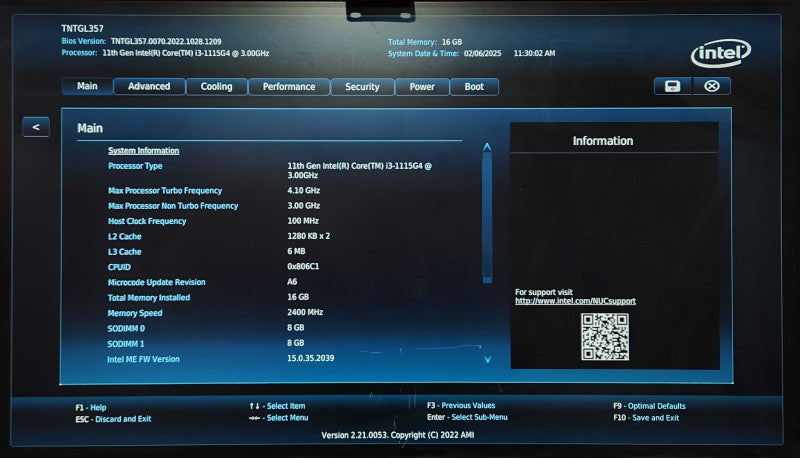The height and width of the screenshot is (458, 800).
Task: Click the 100 MHz value
Action: tap(303, 221)
